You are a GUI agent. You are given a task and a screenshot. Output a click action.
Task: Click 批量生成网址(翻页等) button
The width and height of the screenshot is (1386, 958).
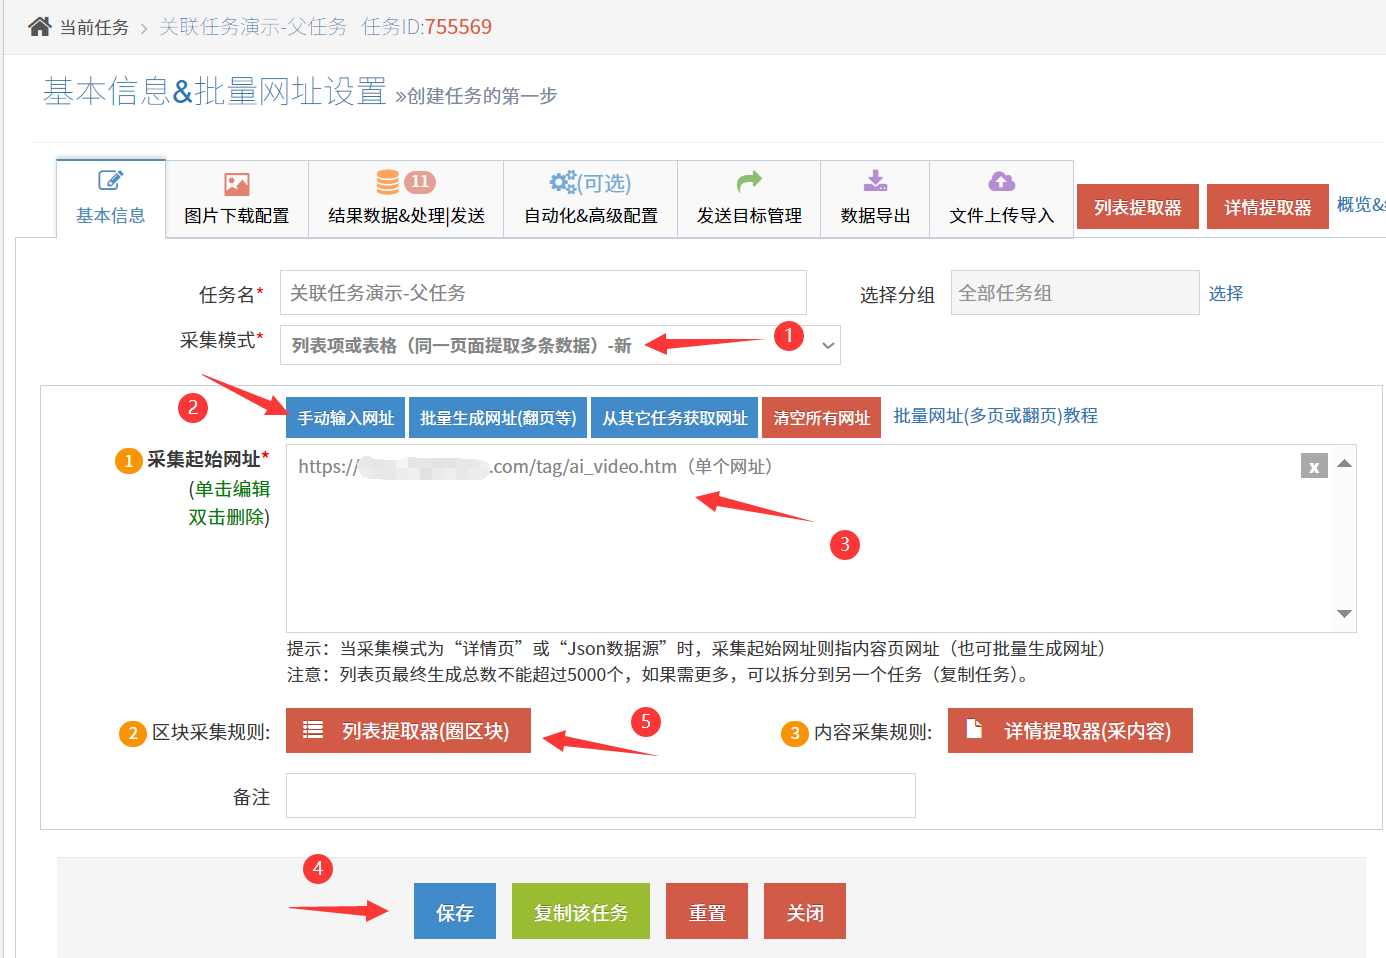[x=498, y=418]
